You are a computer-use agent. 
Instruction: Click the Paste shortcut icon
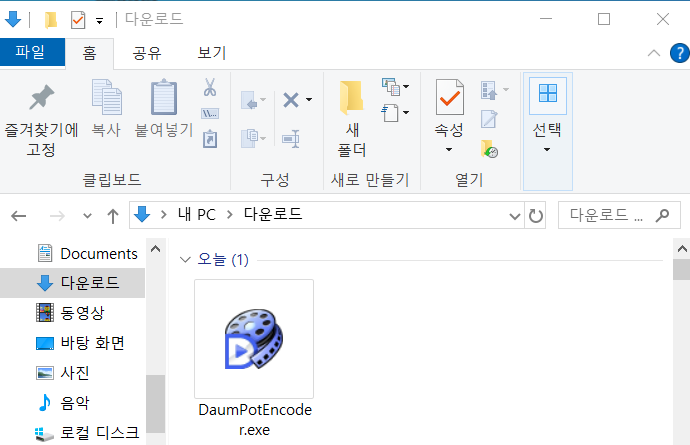[210, 139]
